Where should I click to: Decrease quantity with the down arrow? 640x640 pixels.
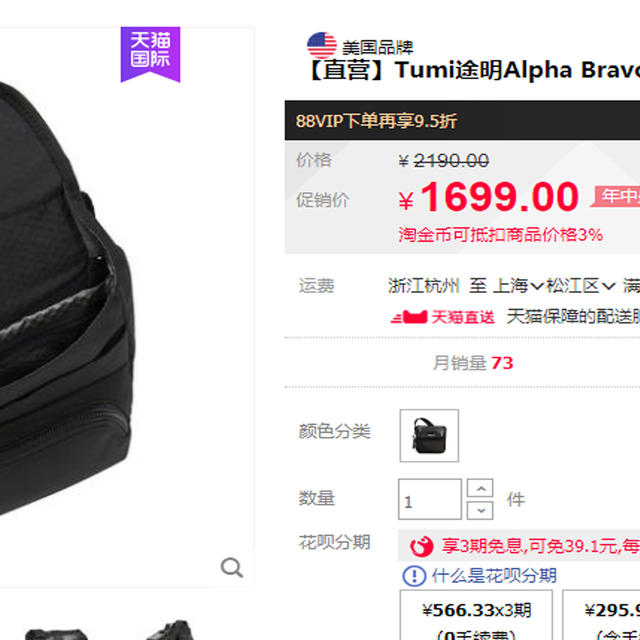point(480,510)
